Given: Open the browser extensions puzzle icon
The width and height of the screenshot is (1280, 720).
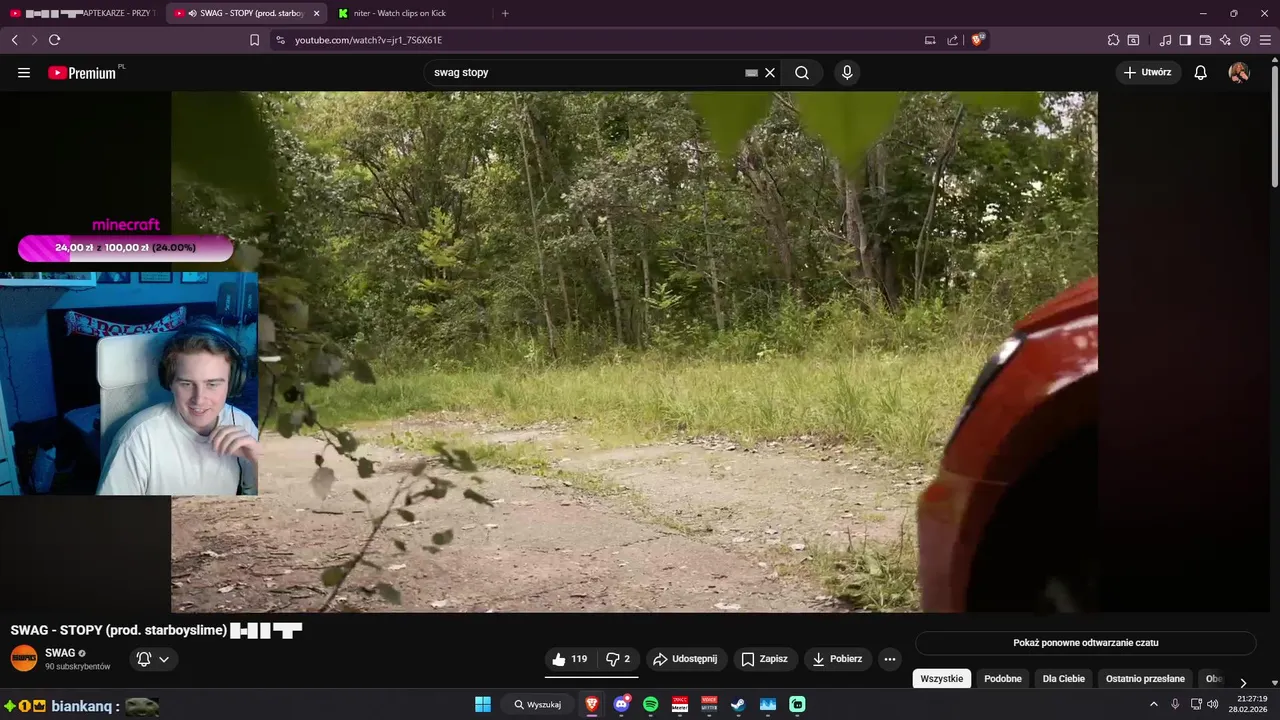Looking at the screenshot, I should tap(1113, 40).
